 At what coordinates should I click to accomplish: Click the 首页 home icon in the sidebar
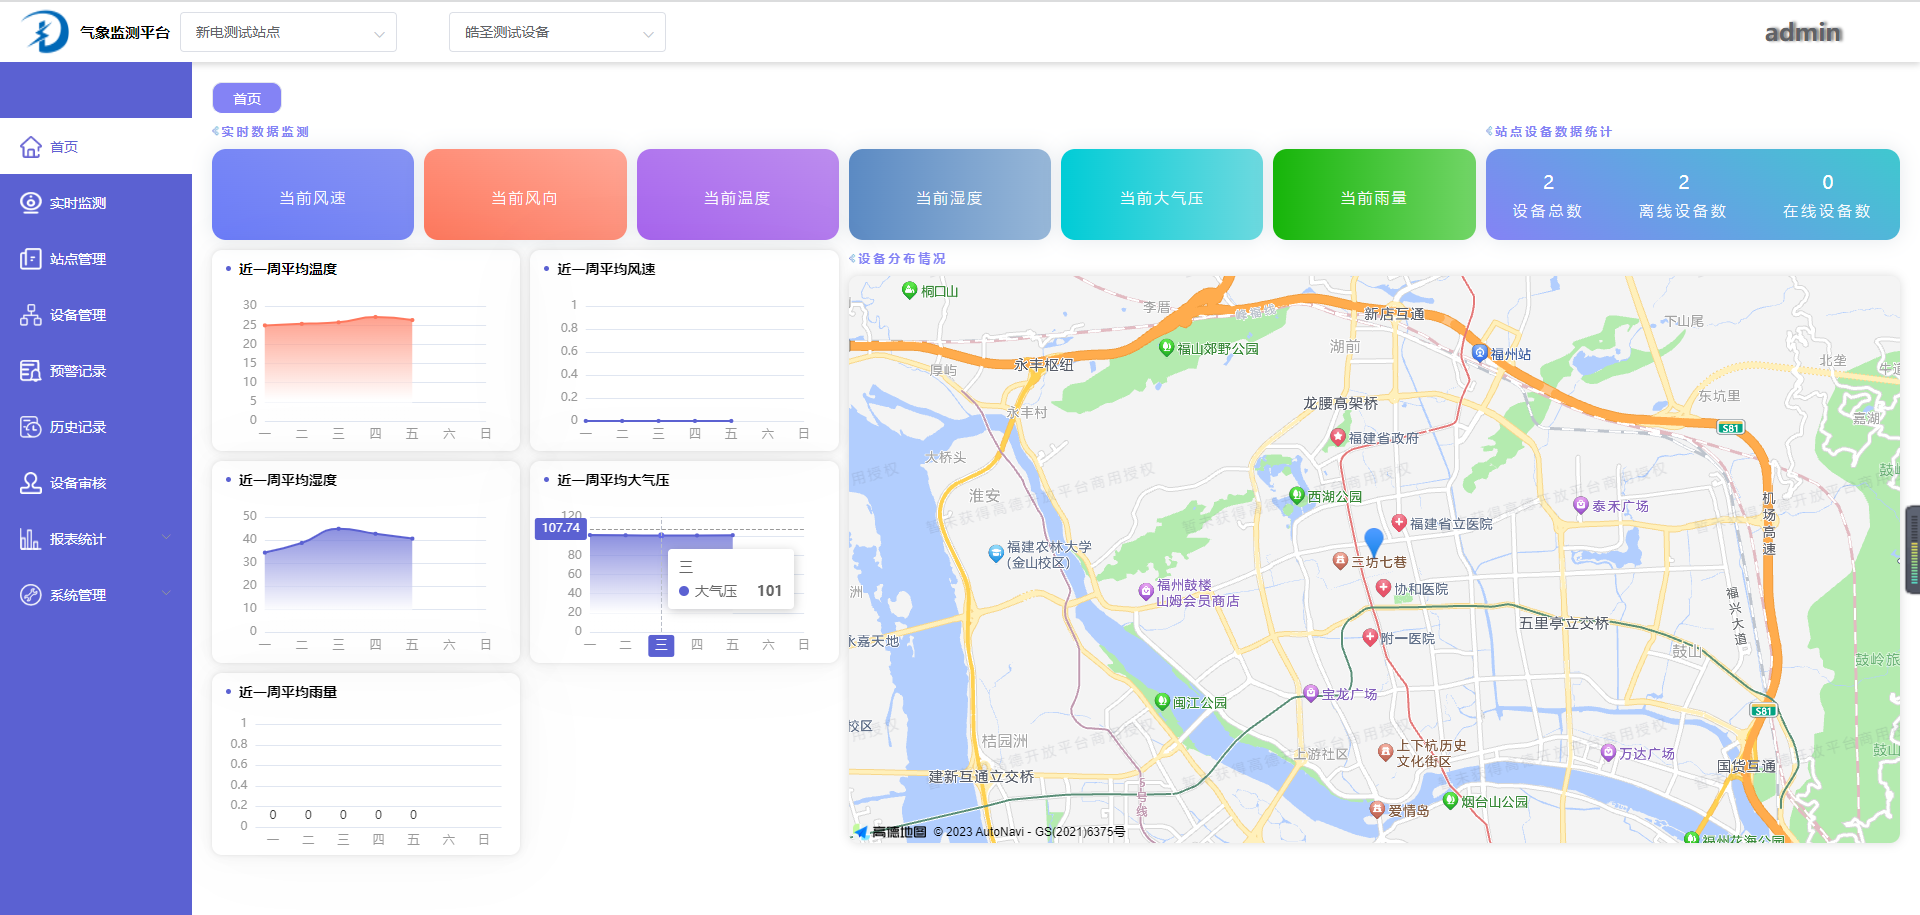31,147
